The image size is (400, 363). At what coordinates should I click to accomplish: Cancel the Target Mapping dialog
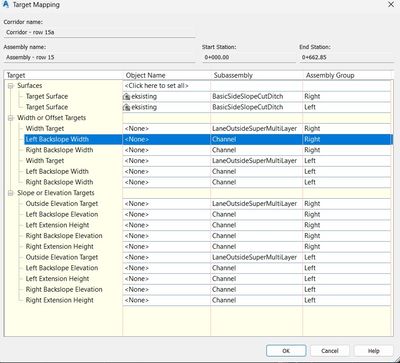click(x=330, y=351)
